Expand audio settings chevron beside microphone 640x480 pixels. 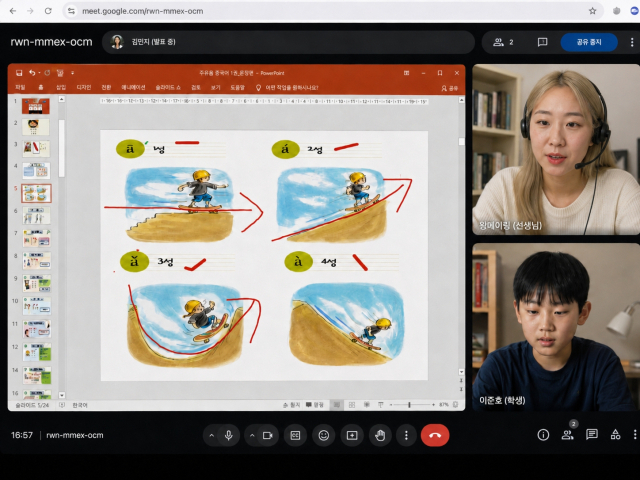pos(211,436)
